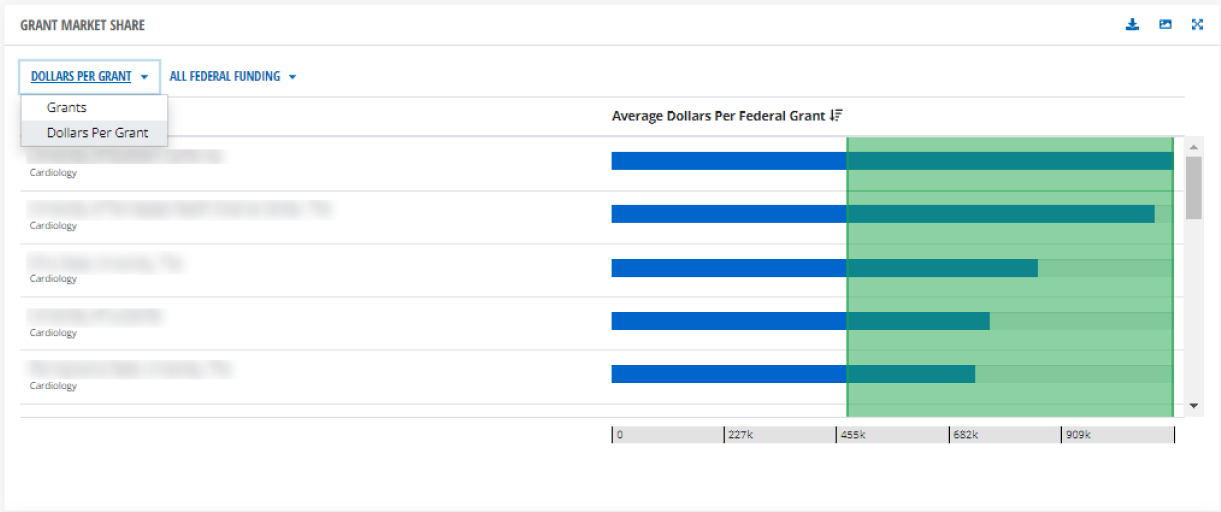Open the Dollars Per Grant dropdown
The width and height of the screenshot is (1221, 512).
[89, 76]
